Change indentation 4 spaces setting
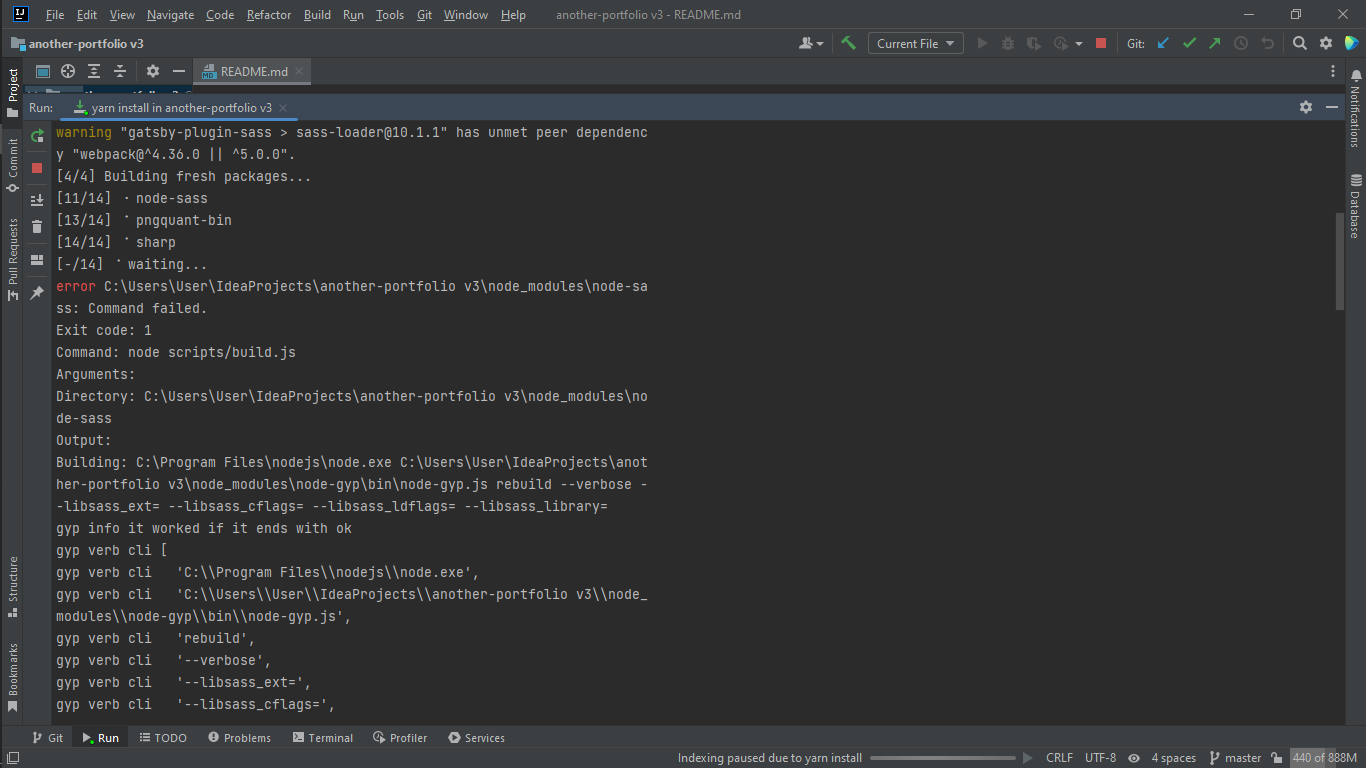The height and width of the screenshot is (768, 1366). pos(1173,758)
